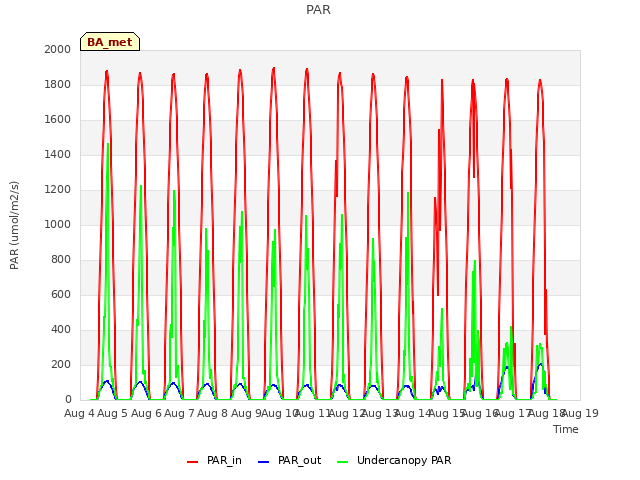Click the red PAR_in legend swatch
Image resolution: width=640 pixels, height=480 pixels.
click(x=192, y=462)
